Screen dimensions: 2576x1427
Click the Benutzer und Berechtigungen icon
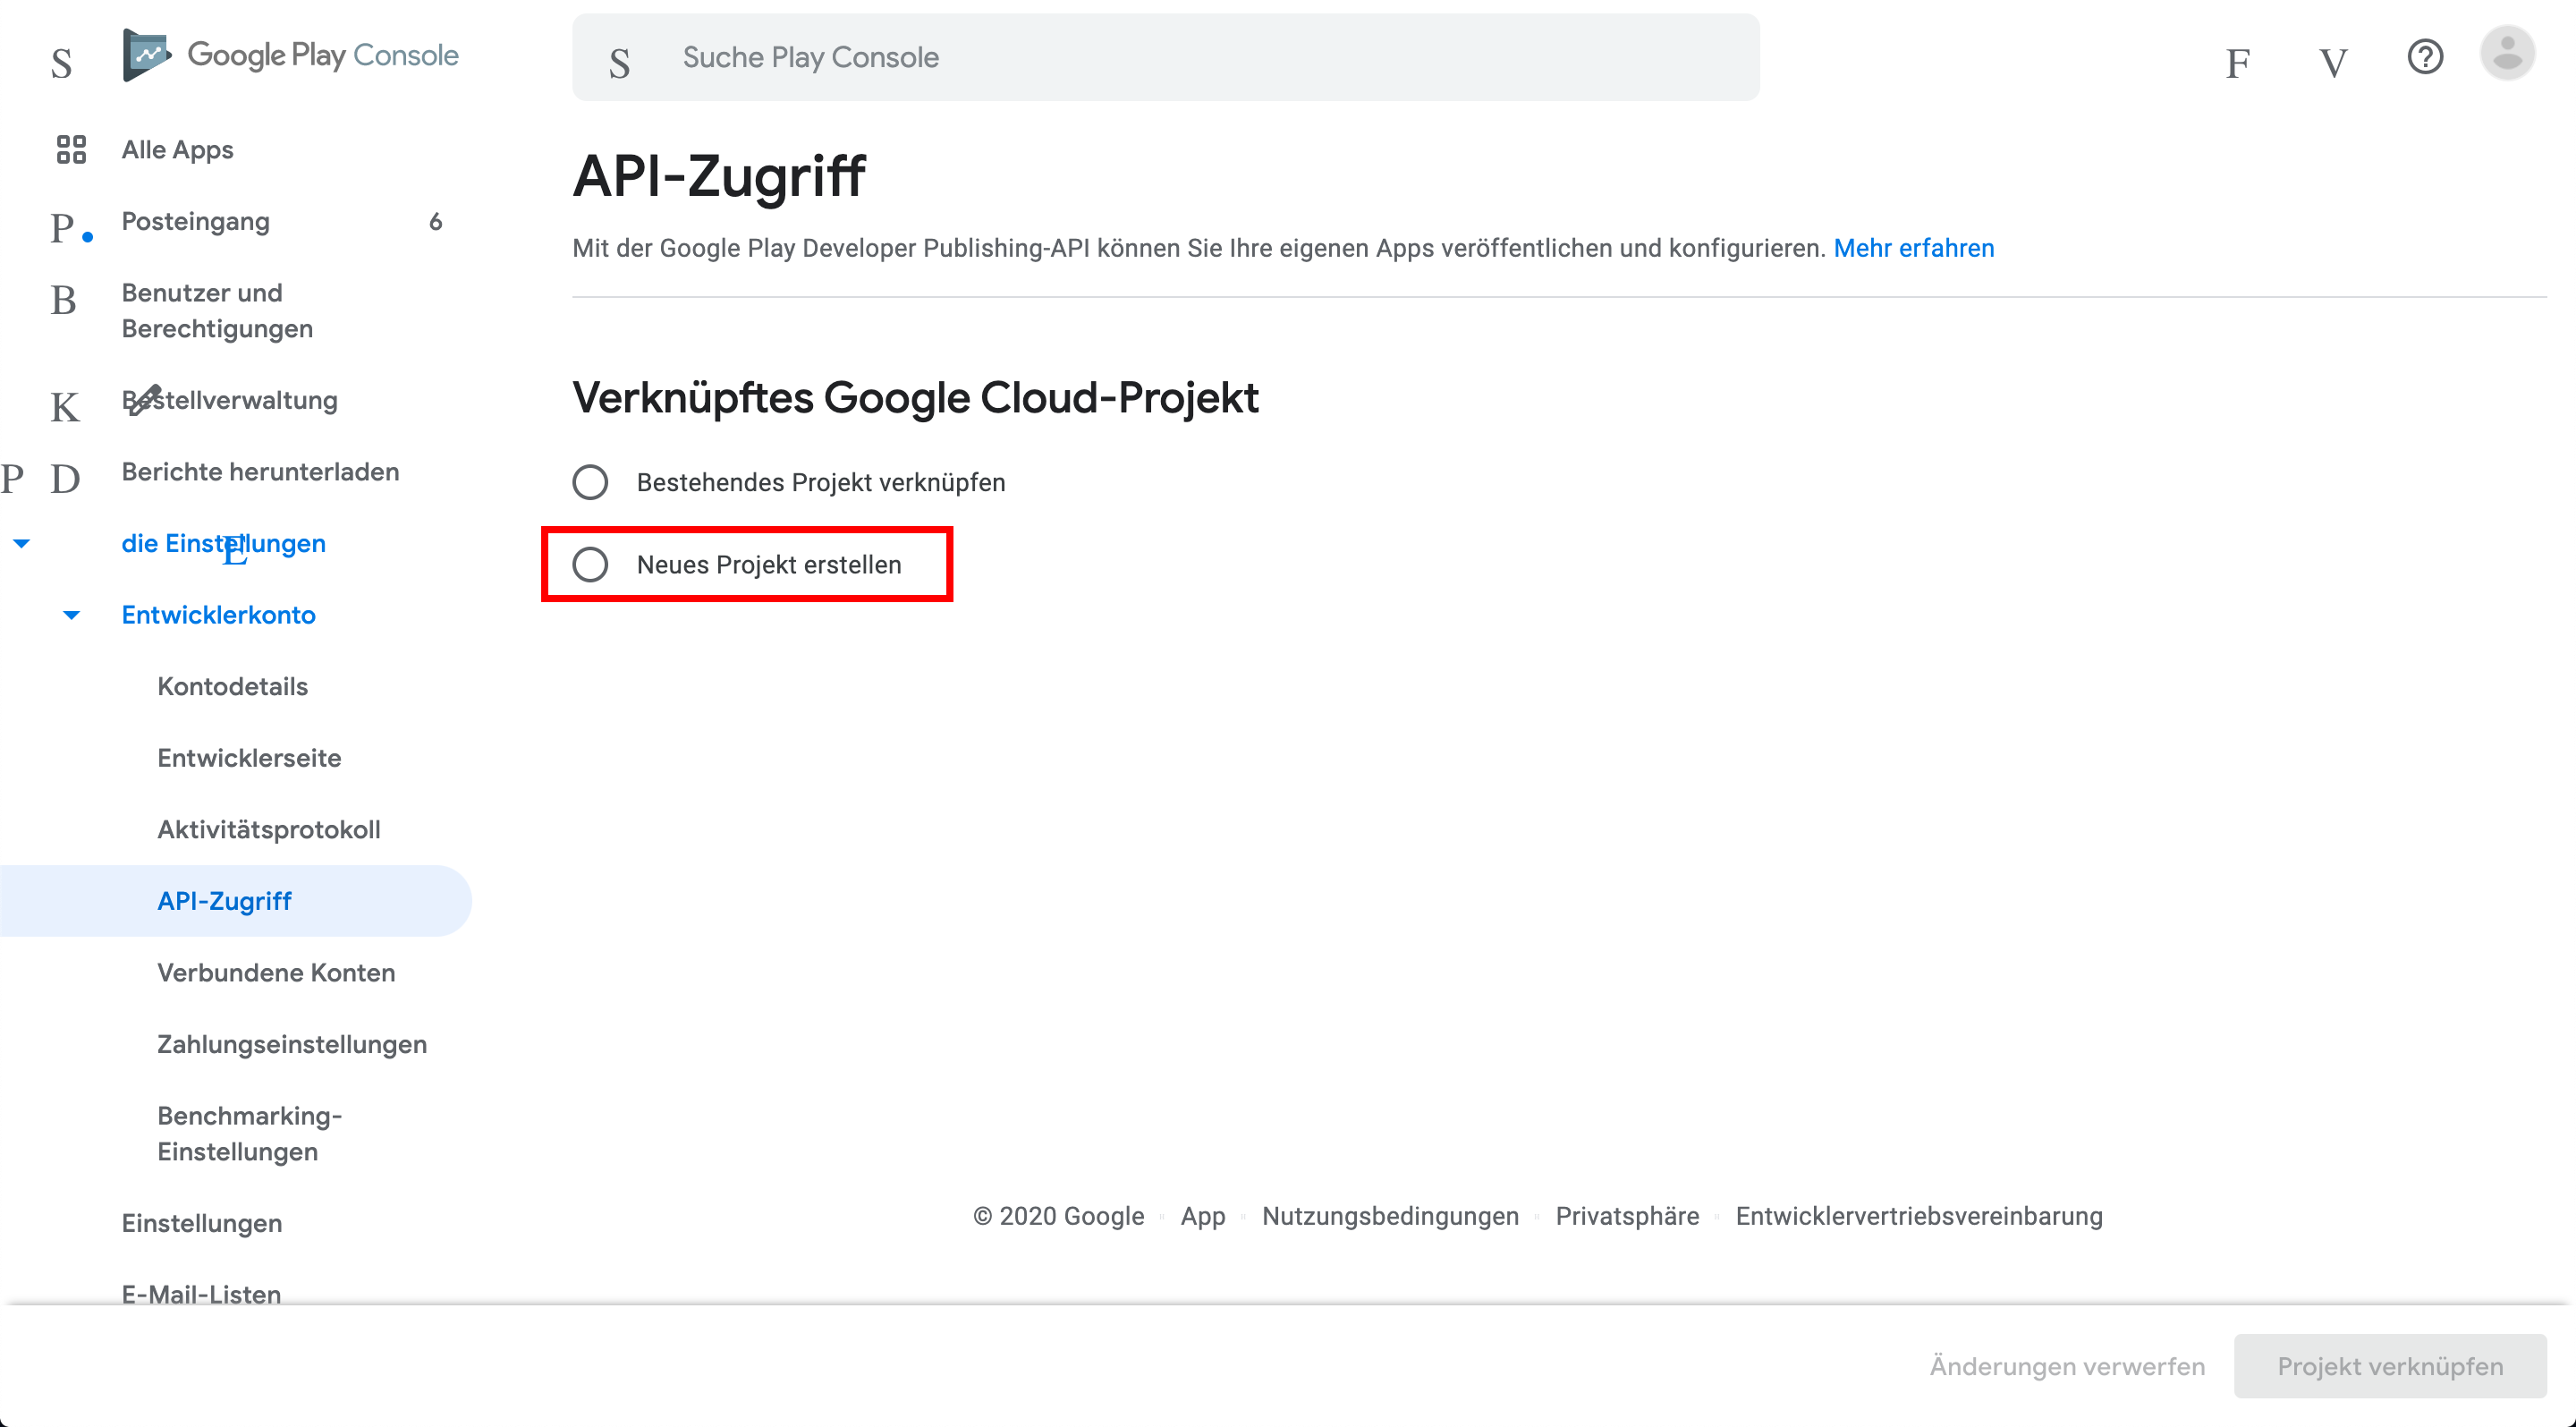[64, 299]
